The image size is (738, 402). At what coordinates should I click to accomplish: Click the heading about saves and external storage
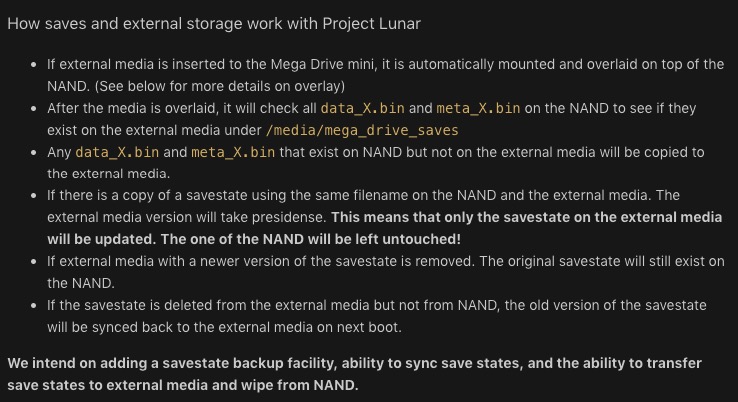(214, 24)
